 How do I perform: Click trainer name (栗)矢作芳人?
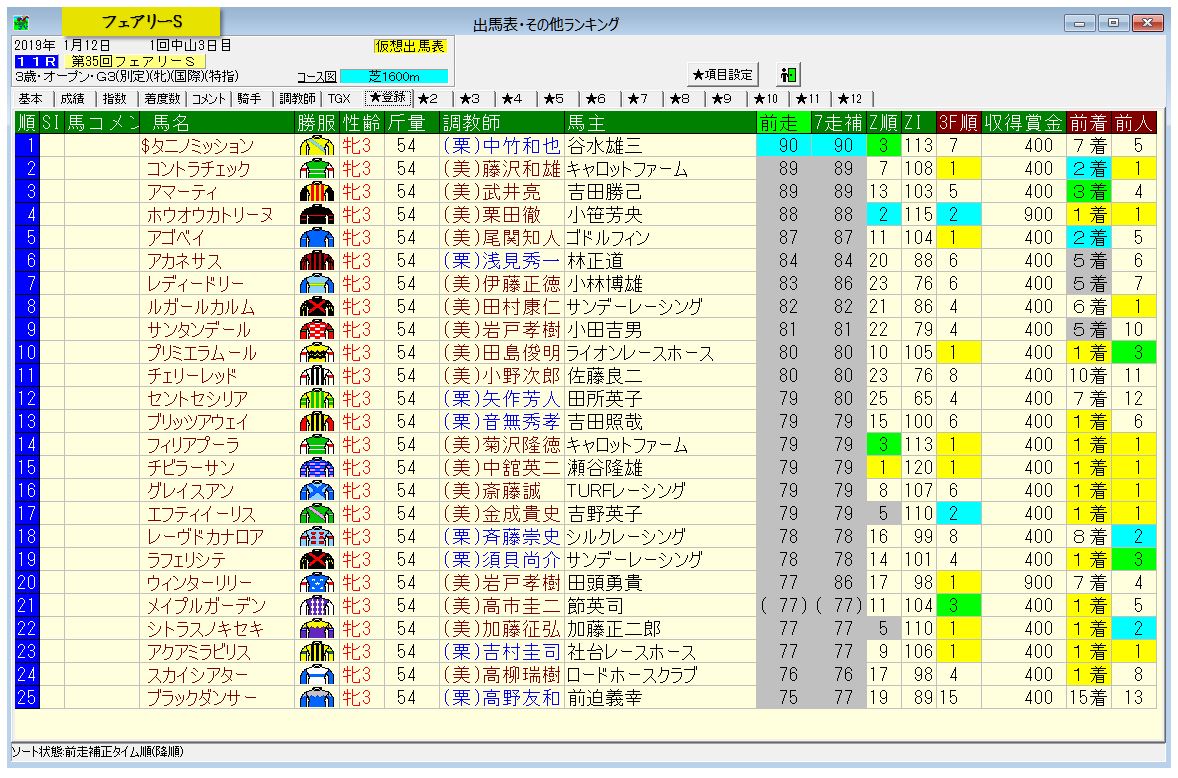pyautogui.click(x=502, y=399)
